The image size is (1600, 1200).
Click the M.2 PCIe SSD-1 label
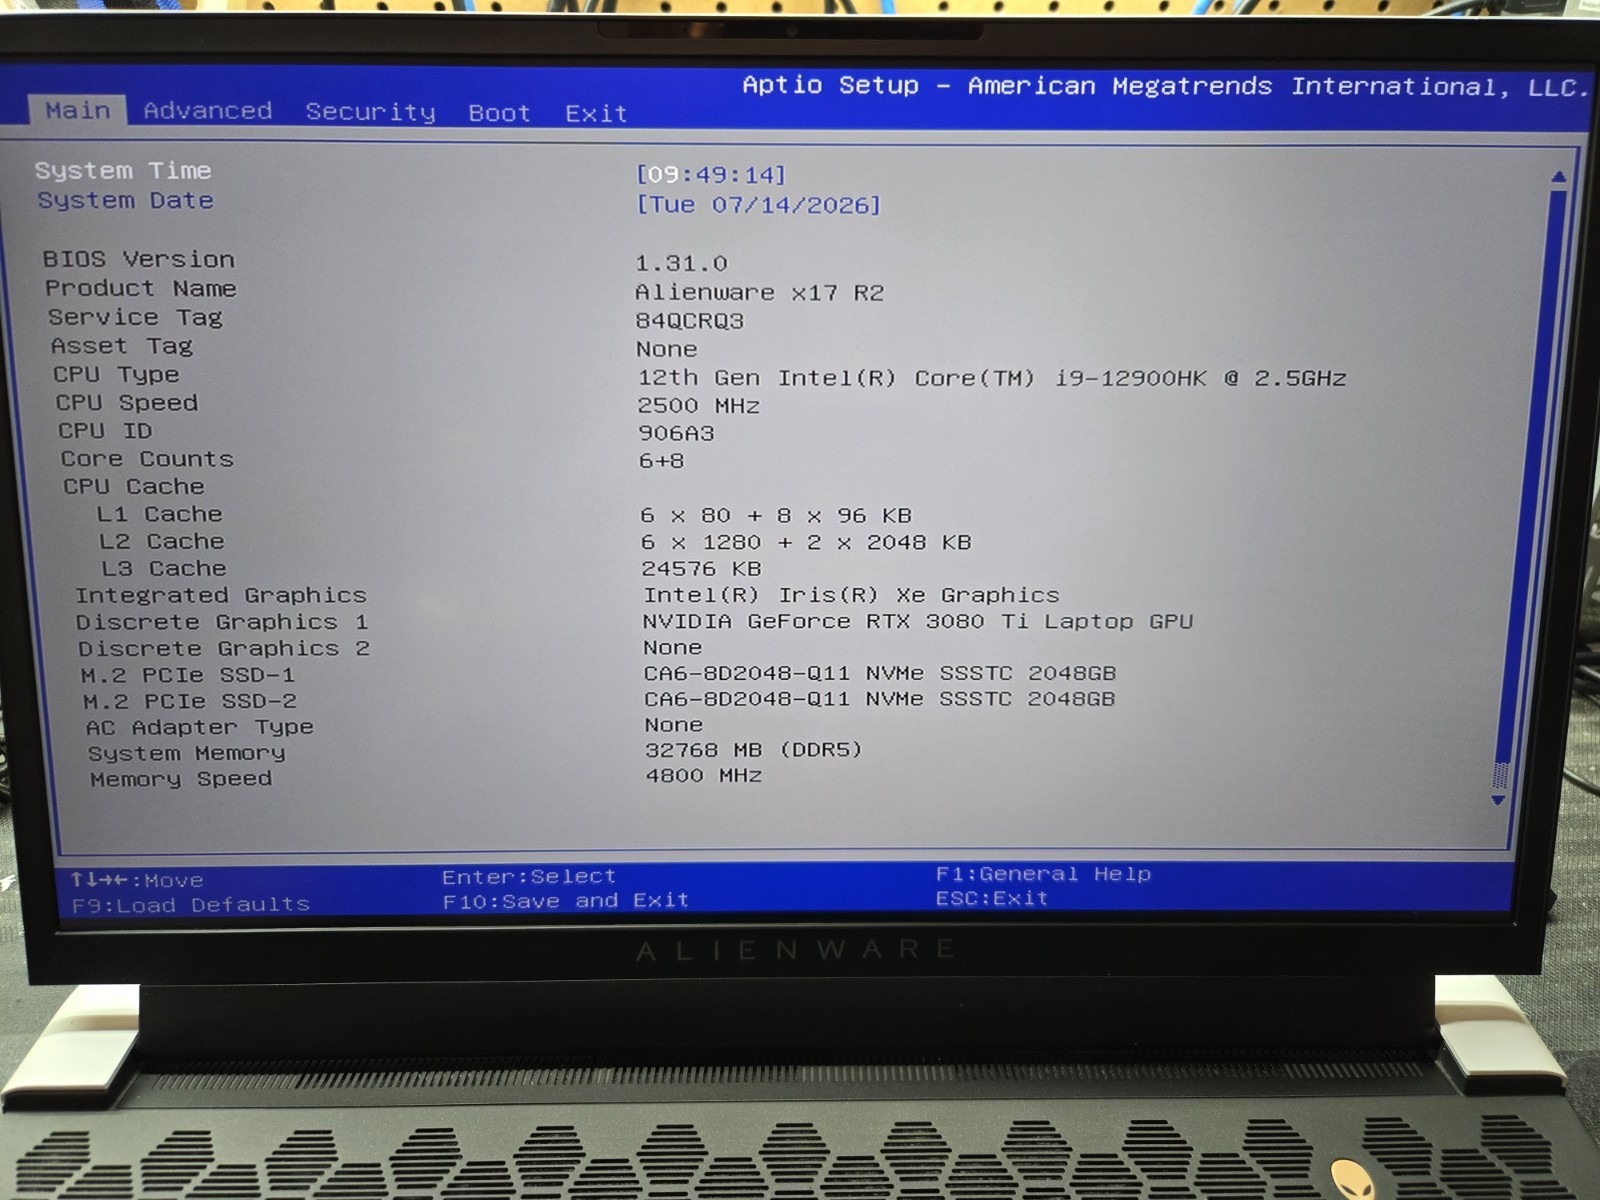click(188, 675)
